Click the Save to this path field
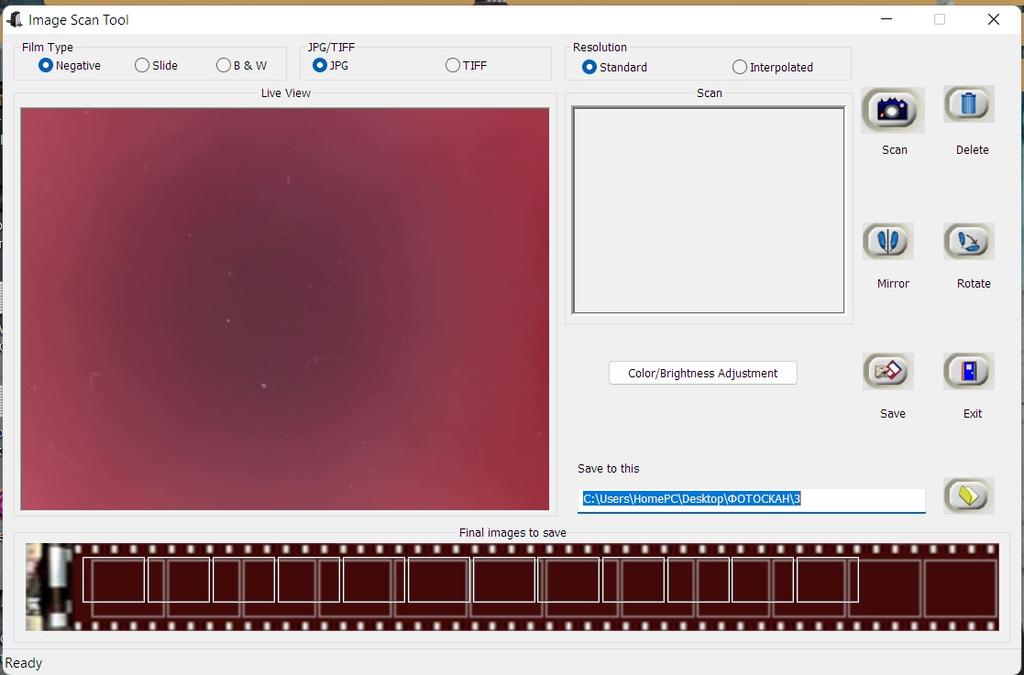 pyautogui.click(x=752, y=499)
